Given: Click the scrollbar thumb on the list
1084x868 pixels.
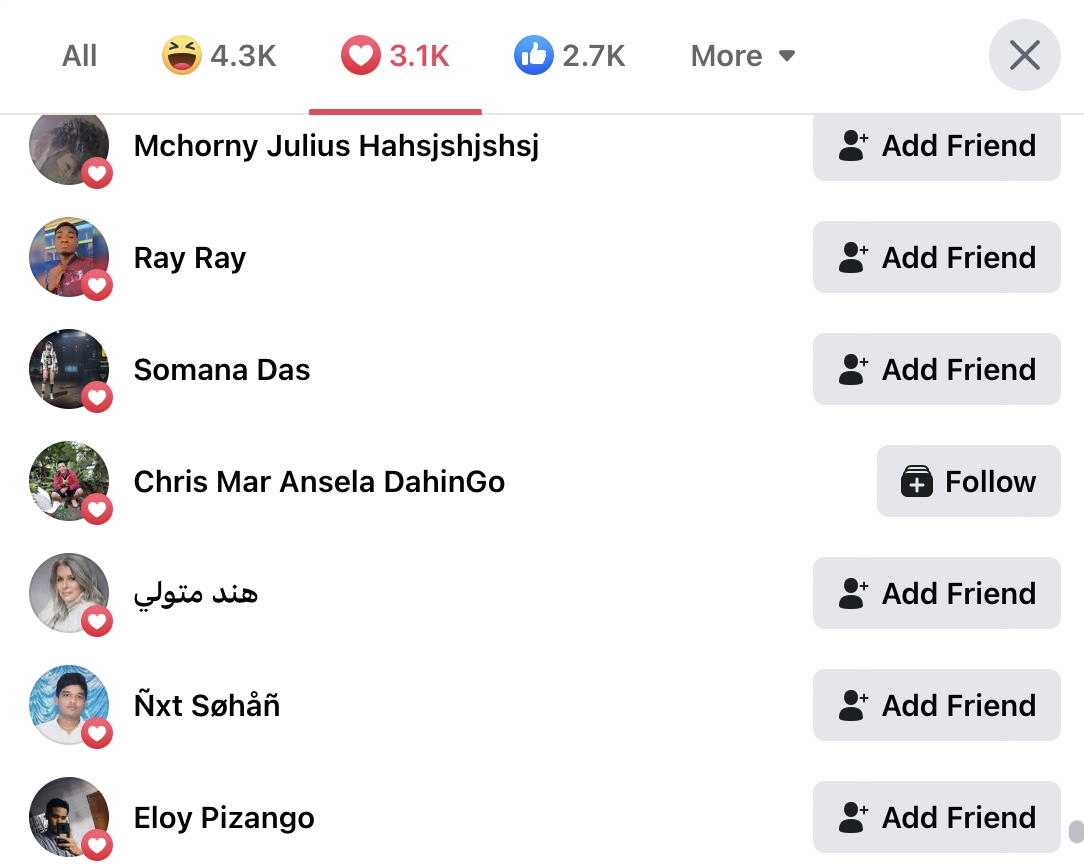Looking at the screenshot, I should [x=1076, y=831].
